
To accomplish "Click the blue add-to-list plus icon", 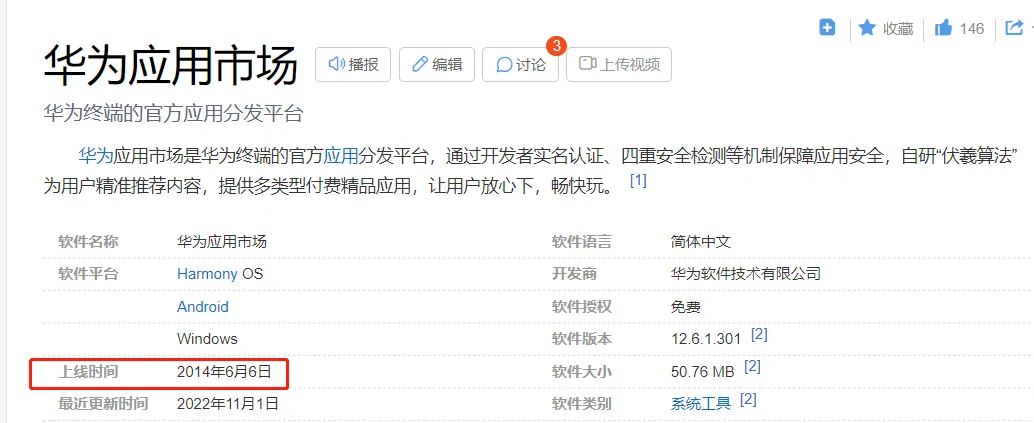I will [827, 28].
